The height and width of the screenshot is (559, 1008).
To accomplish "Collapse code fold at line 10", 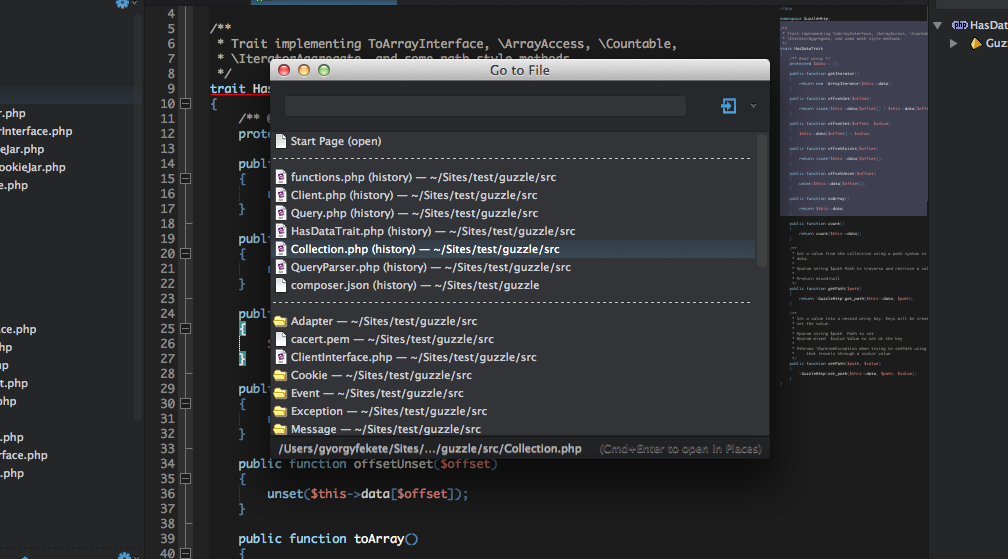I will (184, 104).
